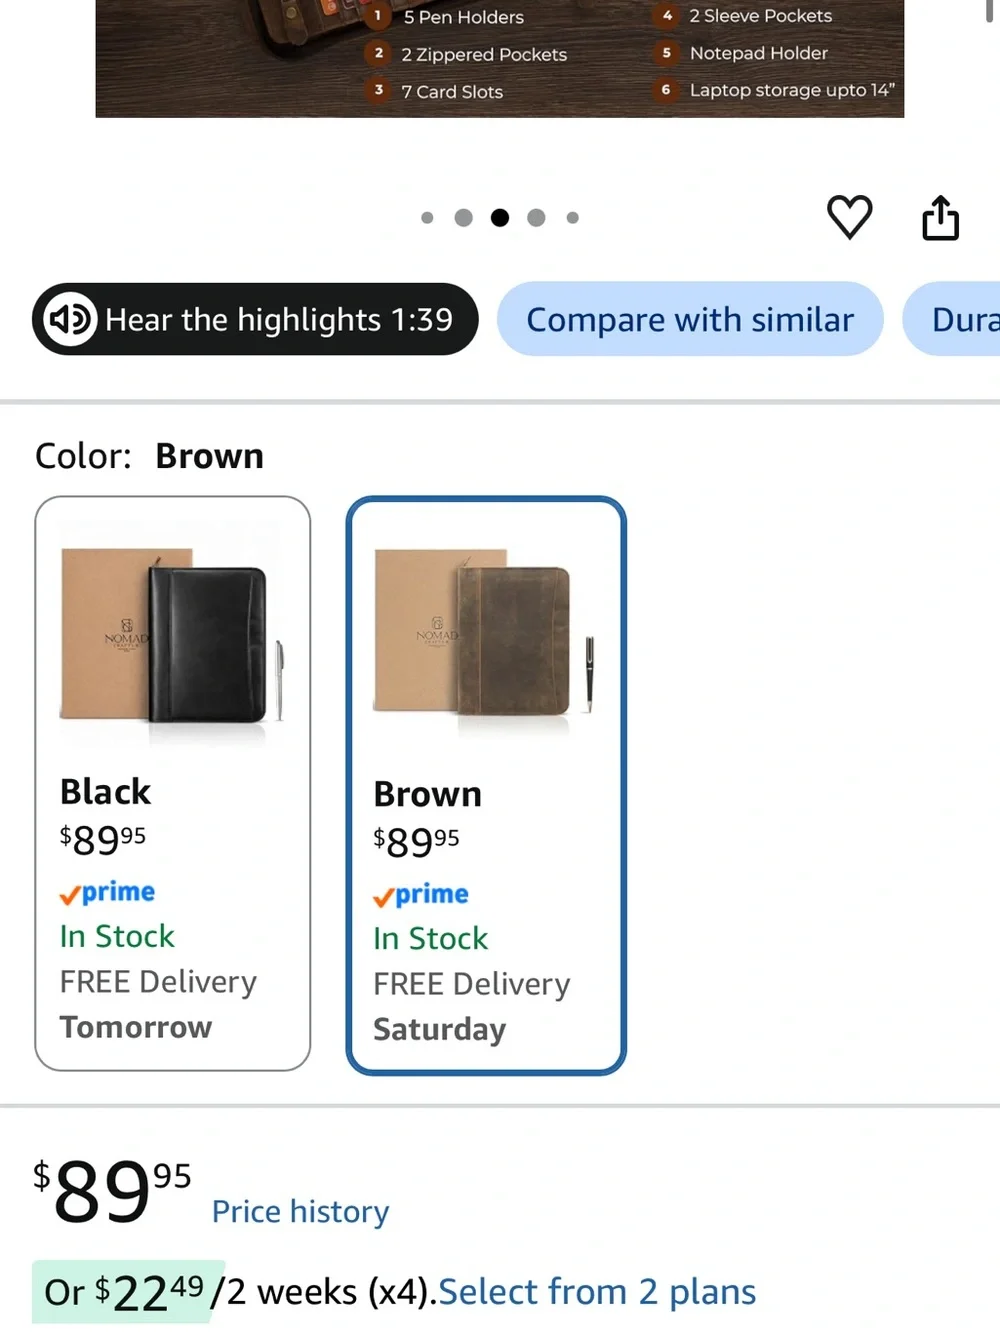Open Compare with similar chip
Image resolution: width=1000 pixels, height=1333 pixels.
click(690, 319)
